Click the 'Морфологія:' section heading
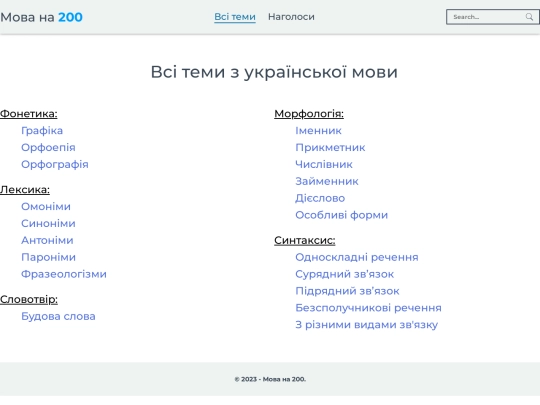This screenshot has width=540, height=405. click(x=309, y=114)
